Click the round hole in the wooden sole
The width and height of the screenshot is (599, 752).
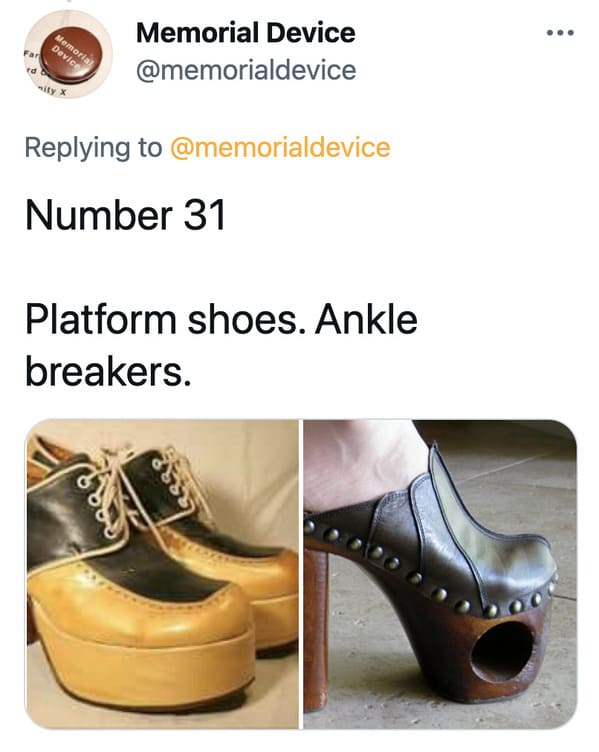[502, 651]
